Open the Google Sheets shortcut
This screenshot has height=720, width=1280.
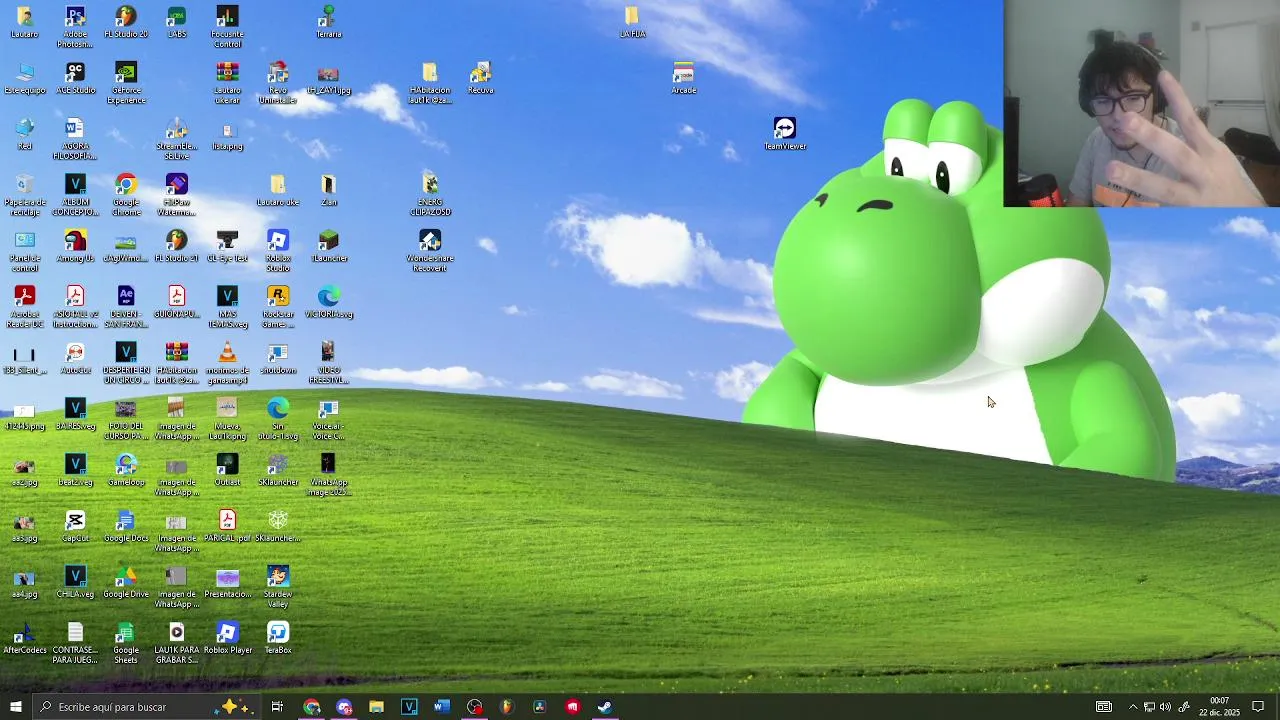[126, 642]
